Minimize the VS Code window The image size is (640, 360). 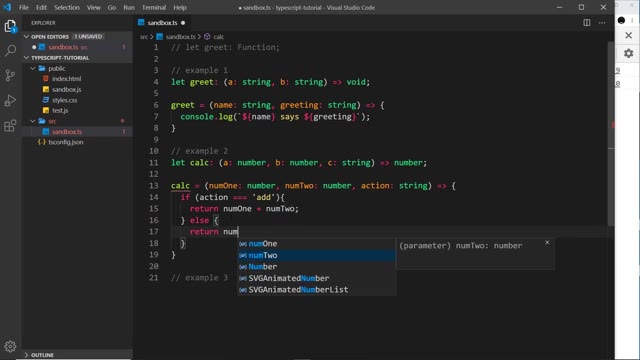pyautogui.click(x=559, y=7)
